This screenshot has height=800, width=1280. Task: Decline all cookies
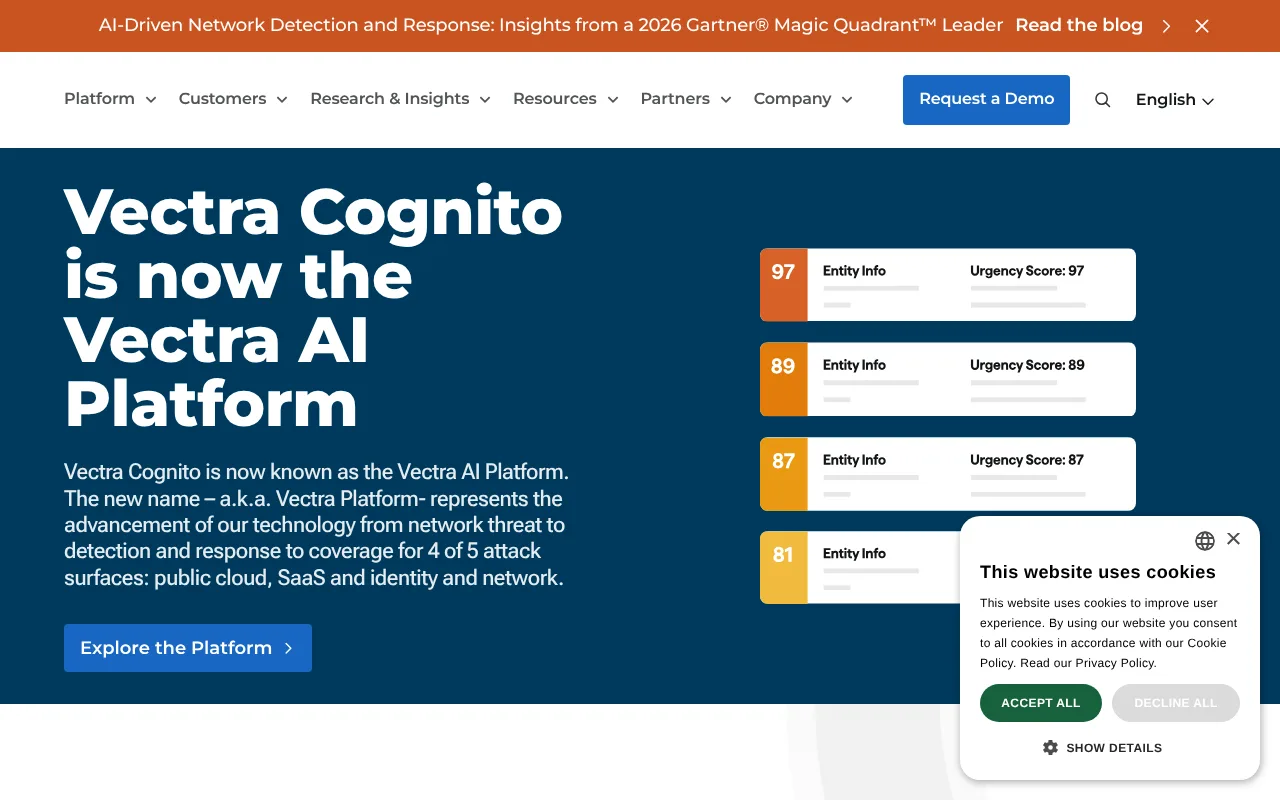point(1176,703)
